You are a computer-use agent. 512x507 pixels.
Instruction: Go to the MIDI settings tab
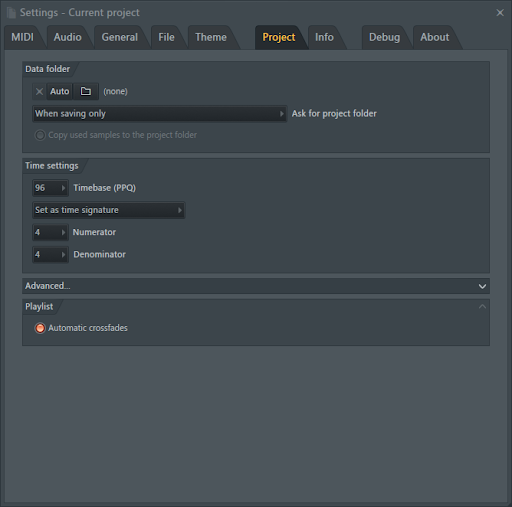click(x=22, y=37)
